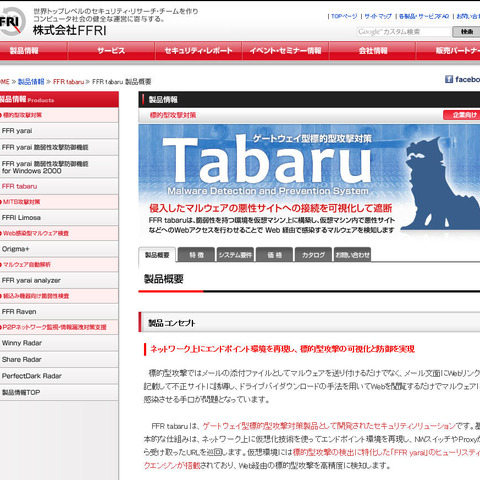The height and width of the screenshot is (480, 480).
Task: Click the 標的型攻撃対策 sidebar category
Action: coord(59,115)
